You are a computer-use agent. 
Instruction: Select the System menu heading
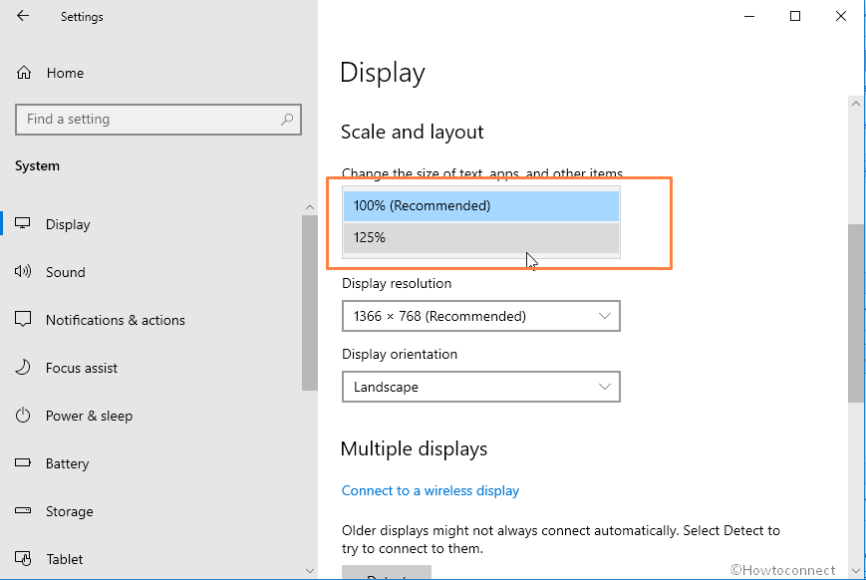click(x=37, y=166)
